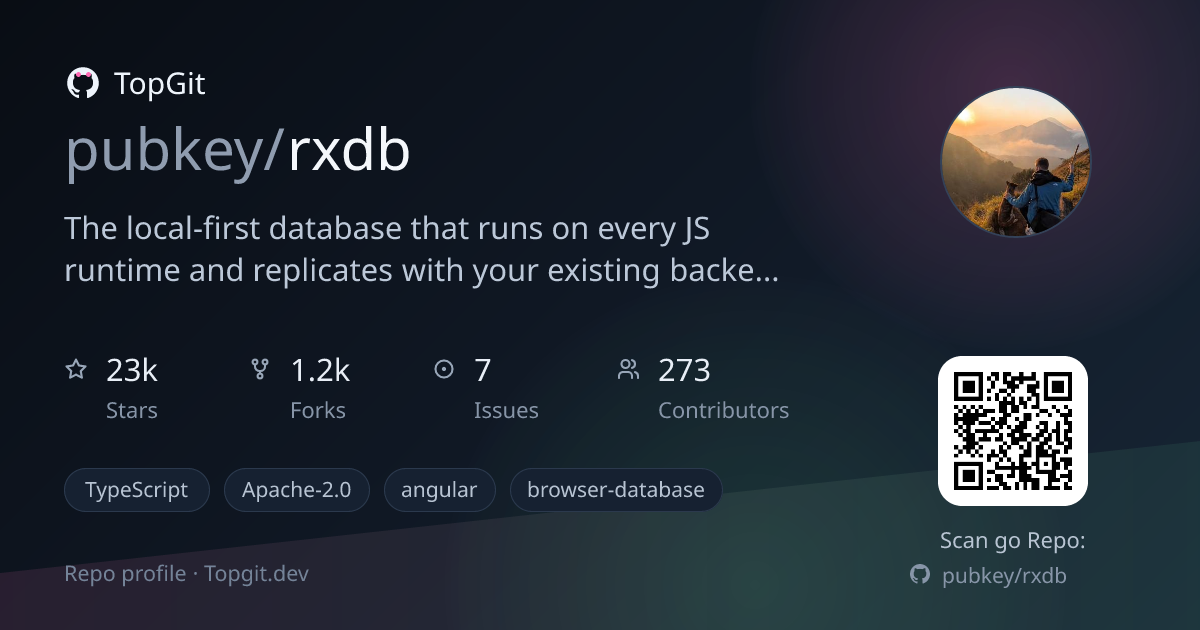Click the fork icon beside 1.2k
The image size is (1200, 630).
[x=260, y=370]
